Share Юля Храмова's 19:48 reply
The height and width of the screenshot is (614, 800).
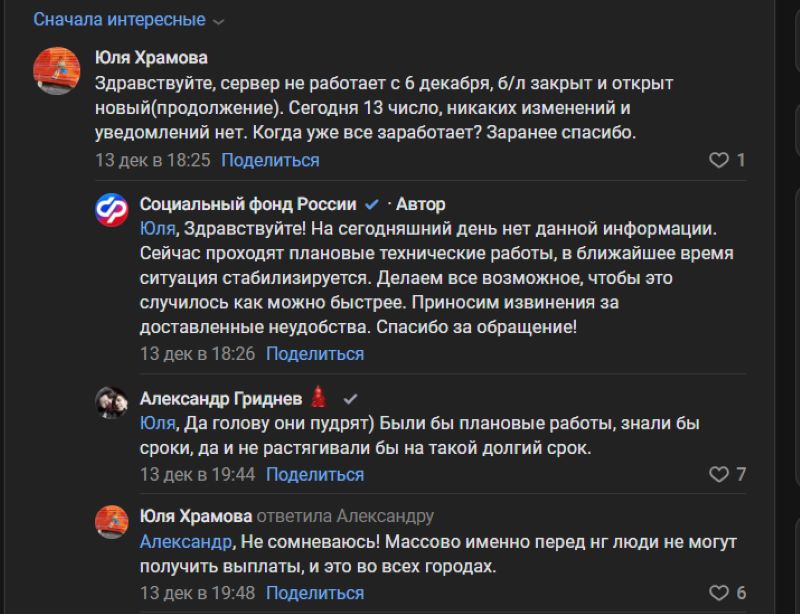coord(315,592)
